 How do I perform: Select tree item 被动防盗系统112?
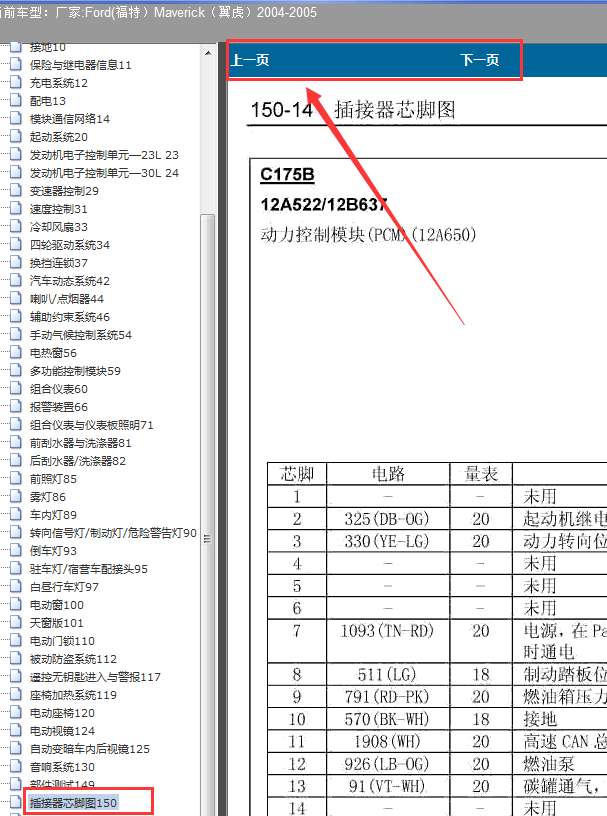click(73, 659)
